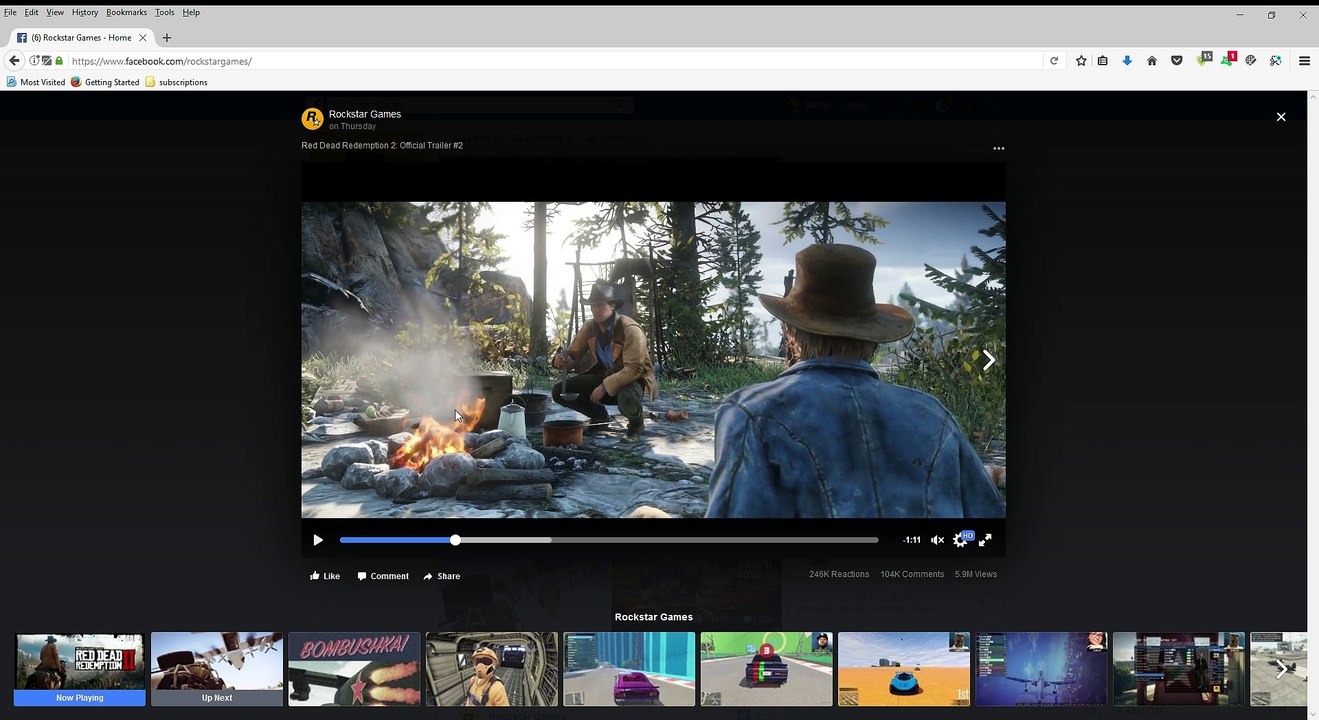Go to next video using arrow
The width and height of the screenshot is (1319, 720).
pos(988,360)
